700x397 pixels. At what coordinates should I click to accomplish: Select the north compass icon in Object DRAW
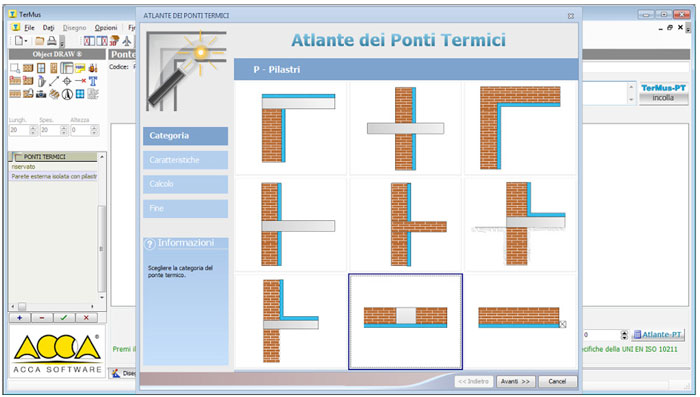[67, 94]
